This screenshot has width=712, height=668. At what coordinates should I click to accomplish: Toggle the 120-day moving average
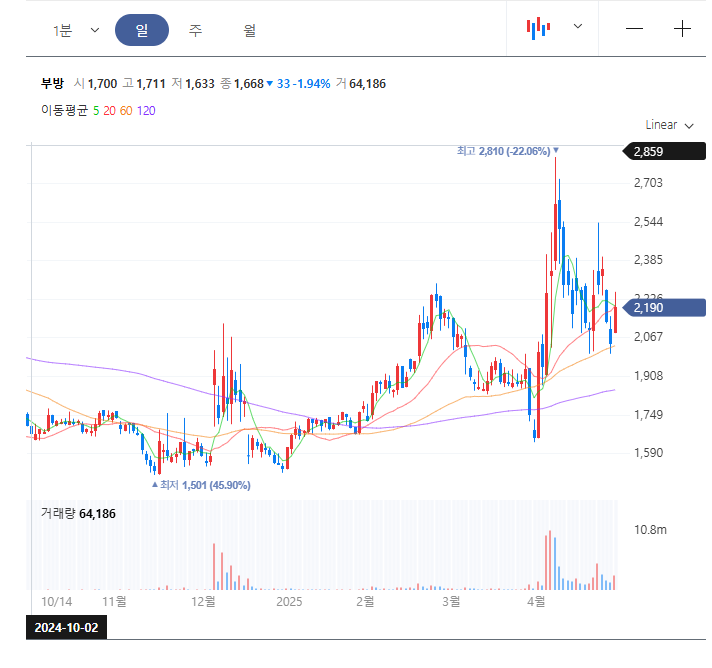[146, 111]
